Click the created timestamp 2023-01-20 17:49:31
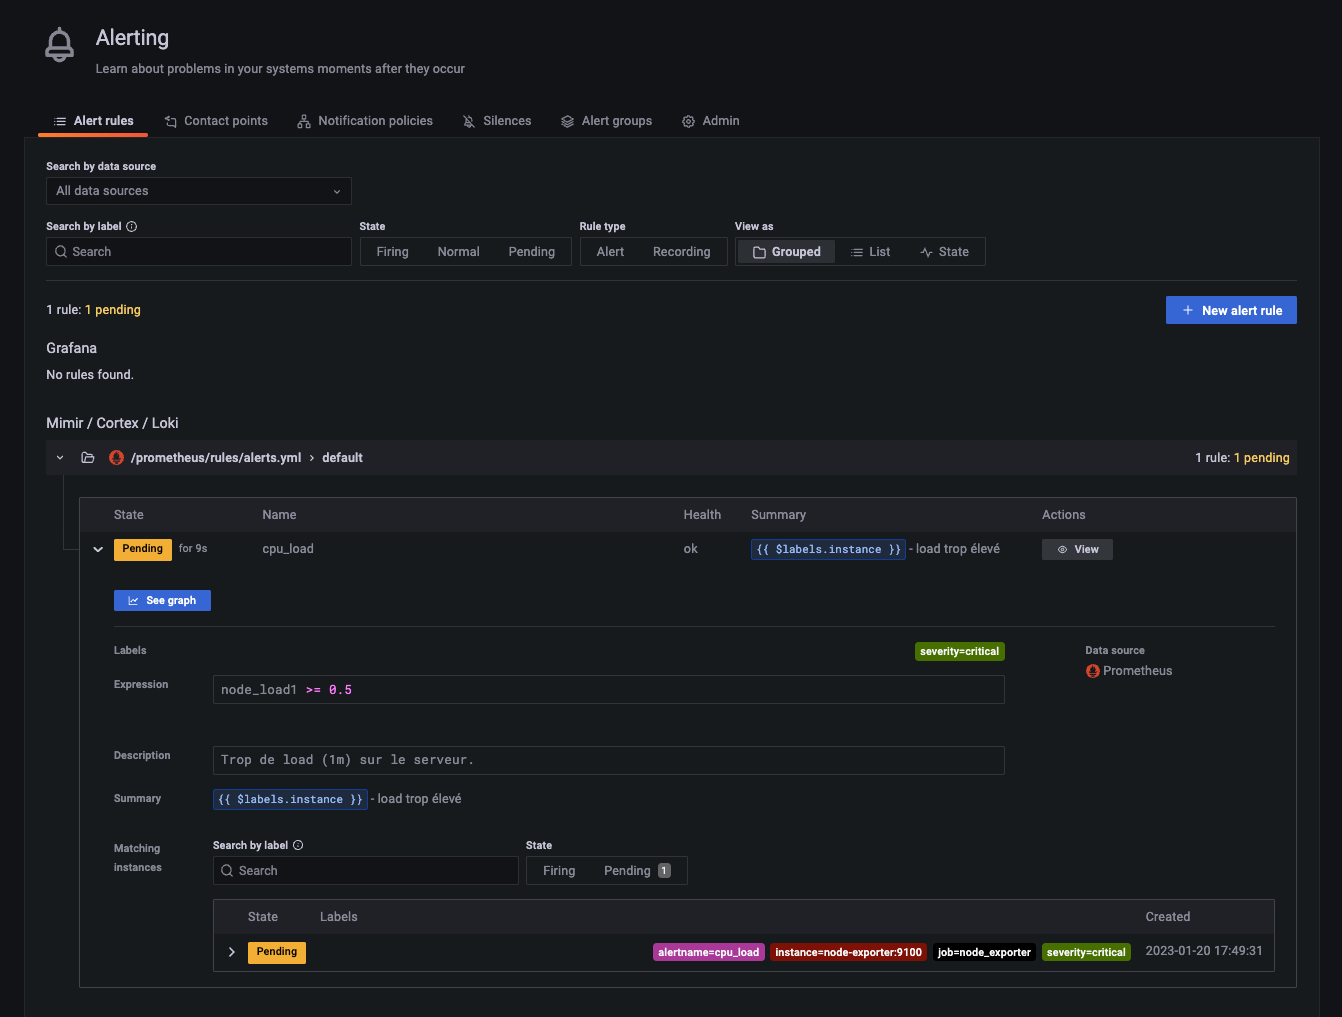This screenshot has height=1017, width=1342. pos(1204,951)
